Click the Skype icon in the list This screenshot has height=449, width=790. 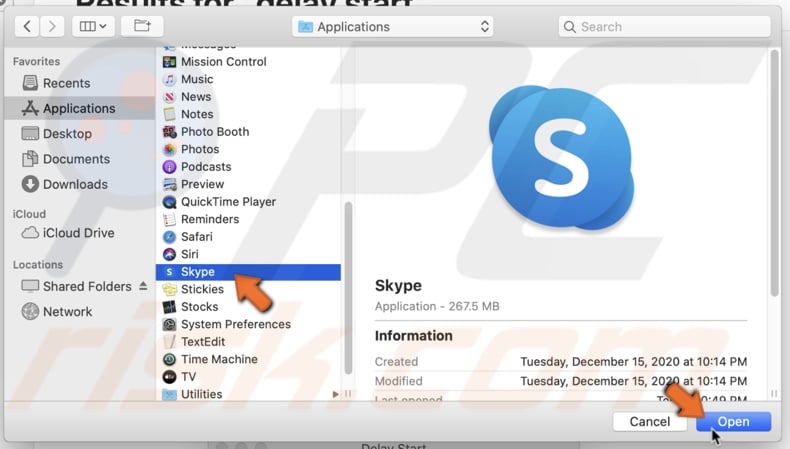click(x=169, y=272)
